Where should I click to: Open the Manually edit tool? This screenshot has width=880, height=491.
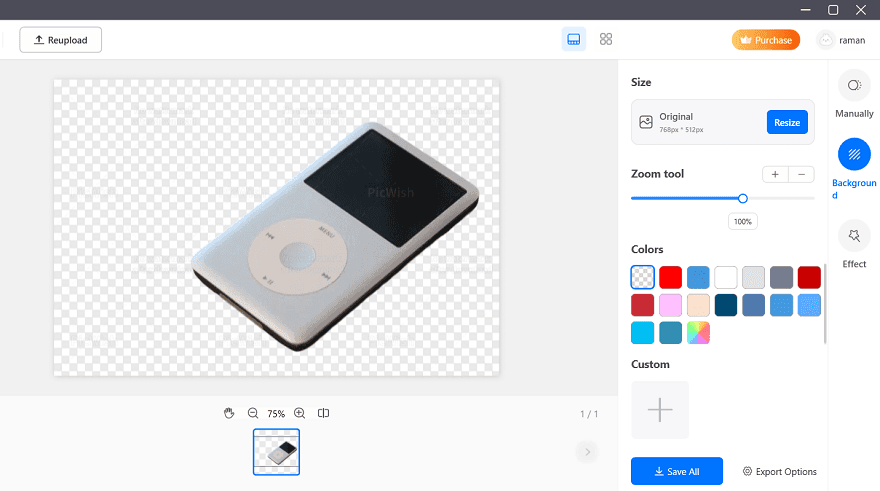coord(854,95)
